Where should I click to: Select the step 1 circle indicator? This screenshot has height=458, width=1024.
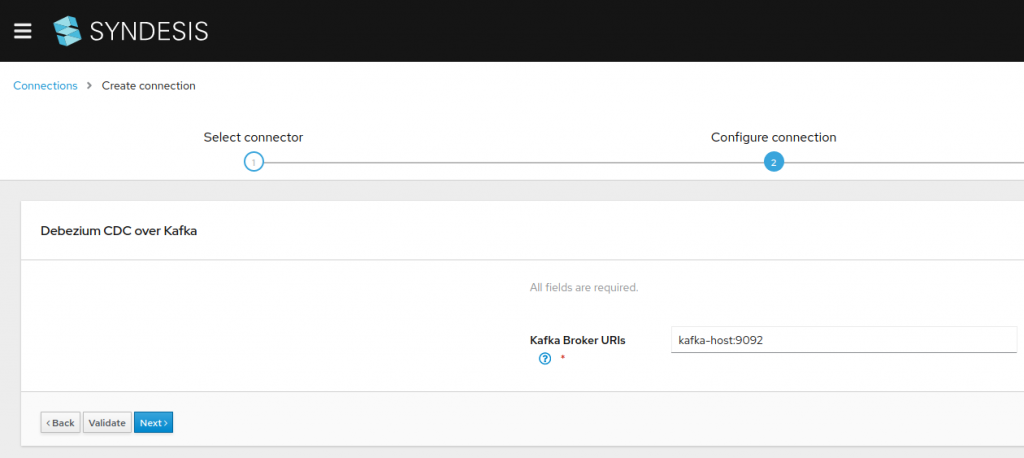coord(254,162)
